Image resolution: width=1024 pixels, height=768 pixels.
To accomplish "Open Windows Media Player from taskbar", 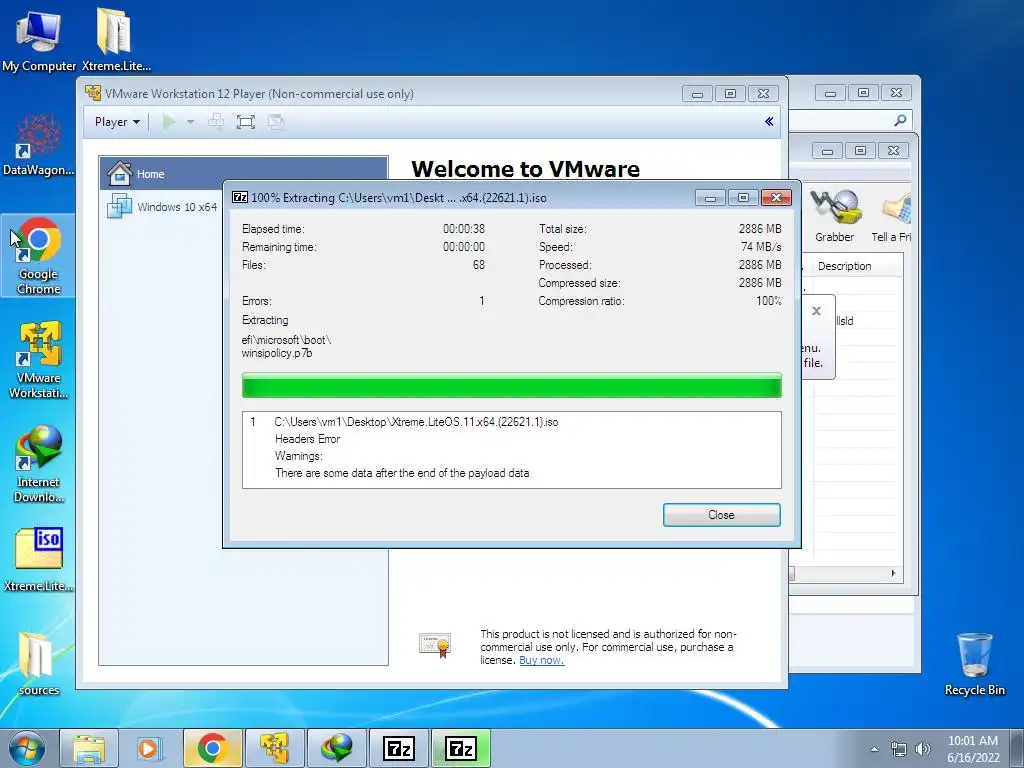I will click(x=150, y=748).
